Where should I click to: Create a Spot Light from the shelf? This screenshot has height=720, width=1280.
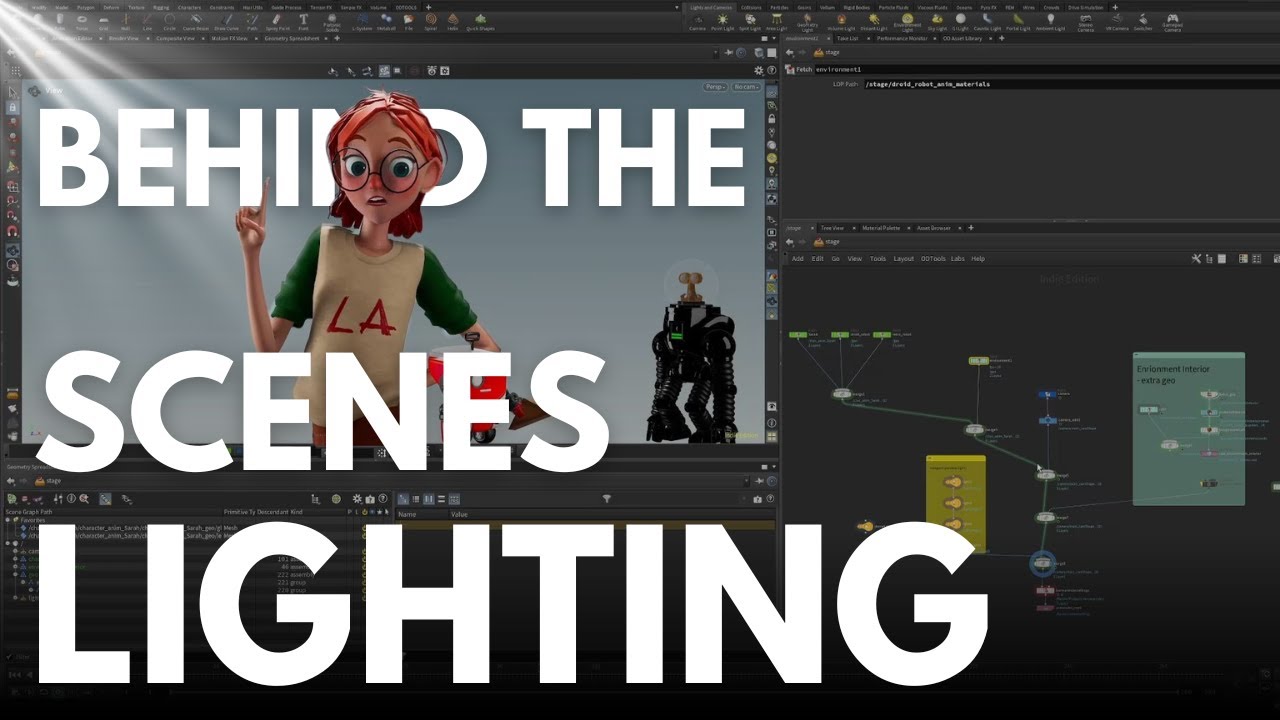click(750, 22)
